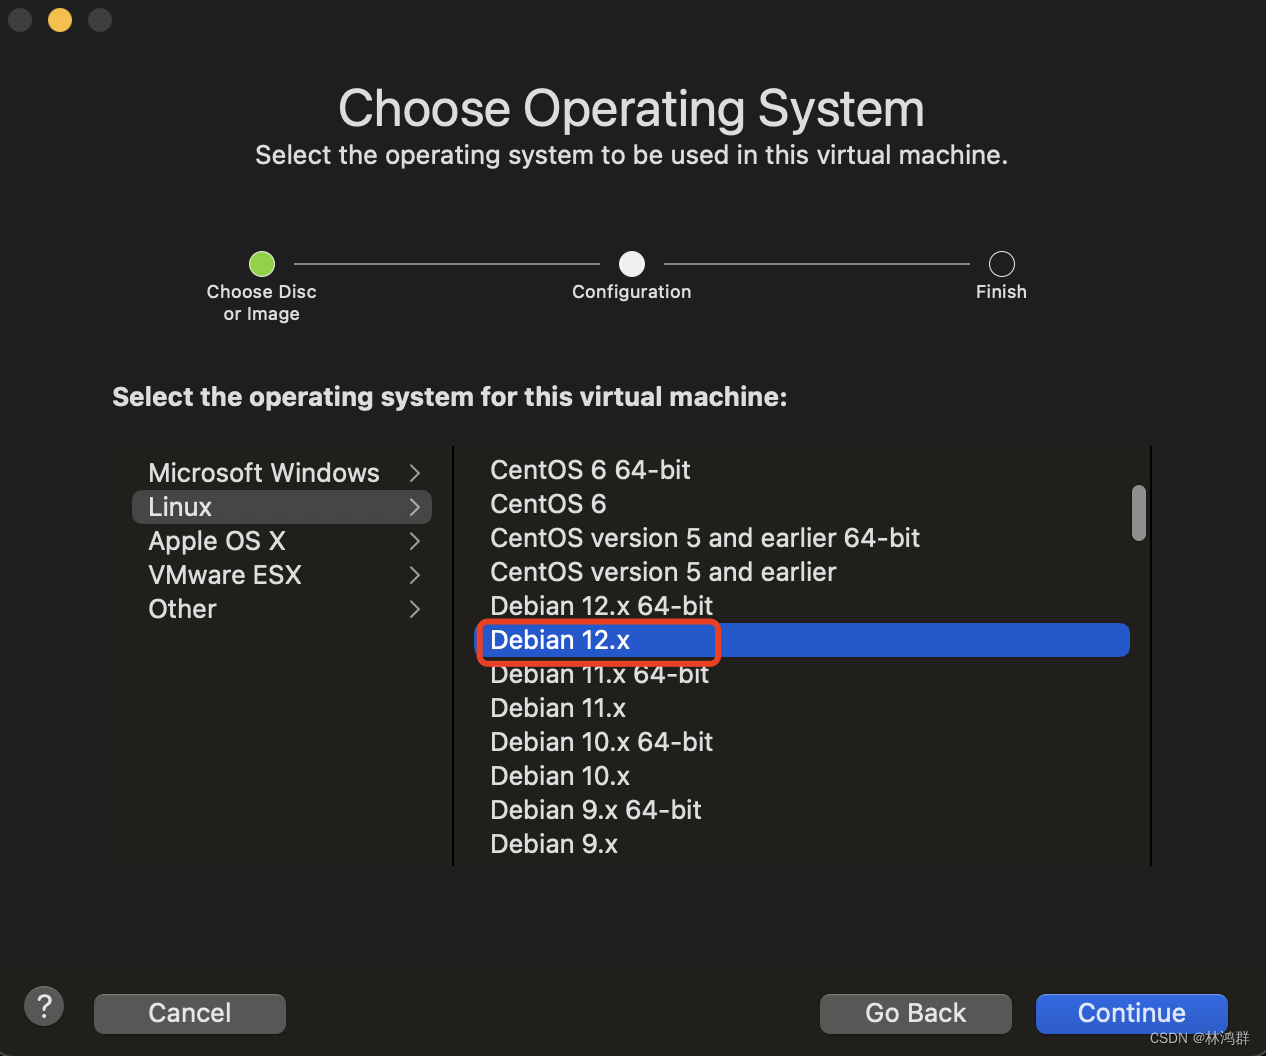Viewport: 1266px width, 1056px height.
Task: Expand the Microsoft Windows category chevron
Action: click(x=415, y=473)
